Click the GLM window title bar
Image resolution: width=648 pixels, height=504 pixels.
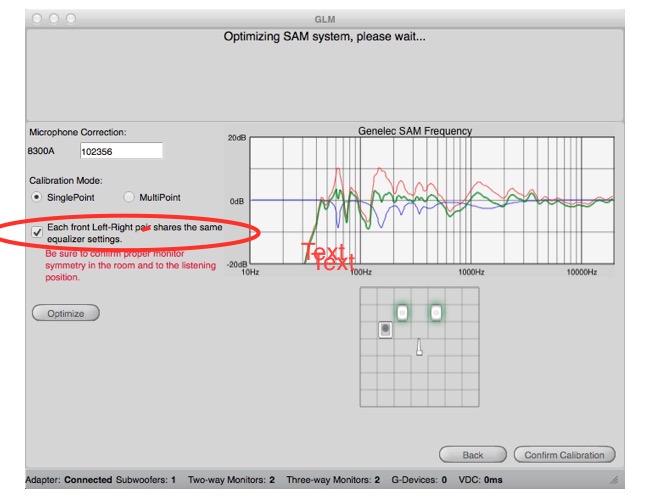(324, 18)
